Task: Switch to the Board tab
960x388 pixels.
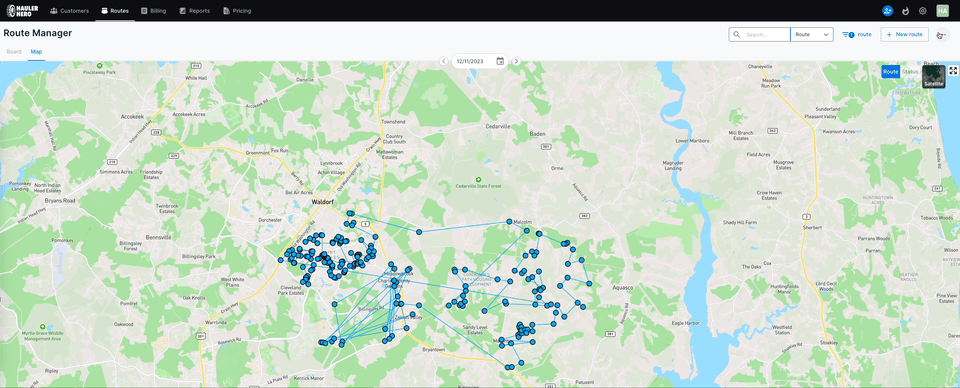Action: [x=13, y=51]
